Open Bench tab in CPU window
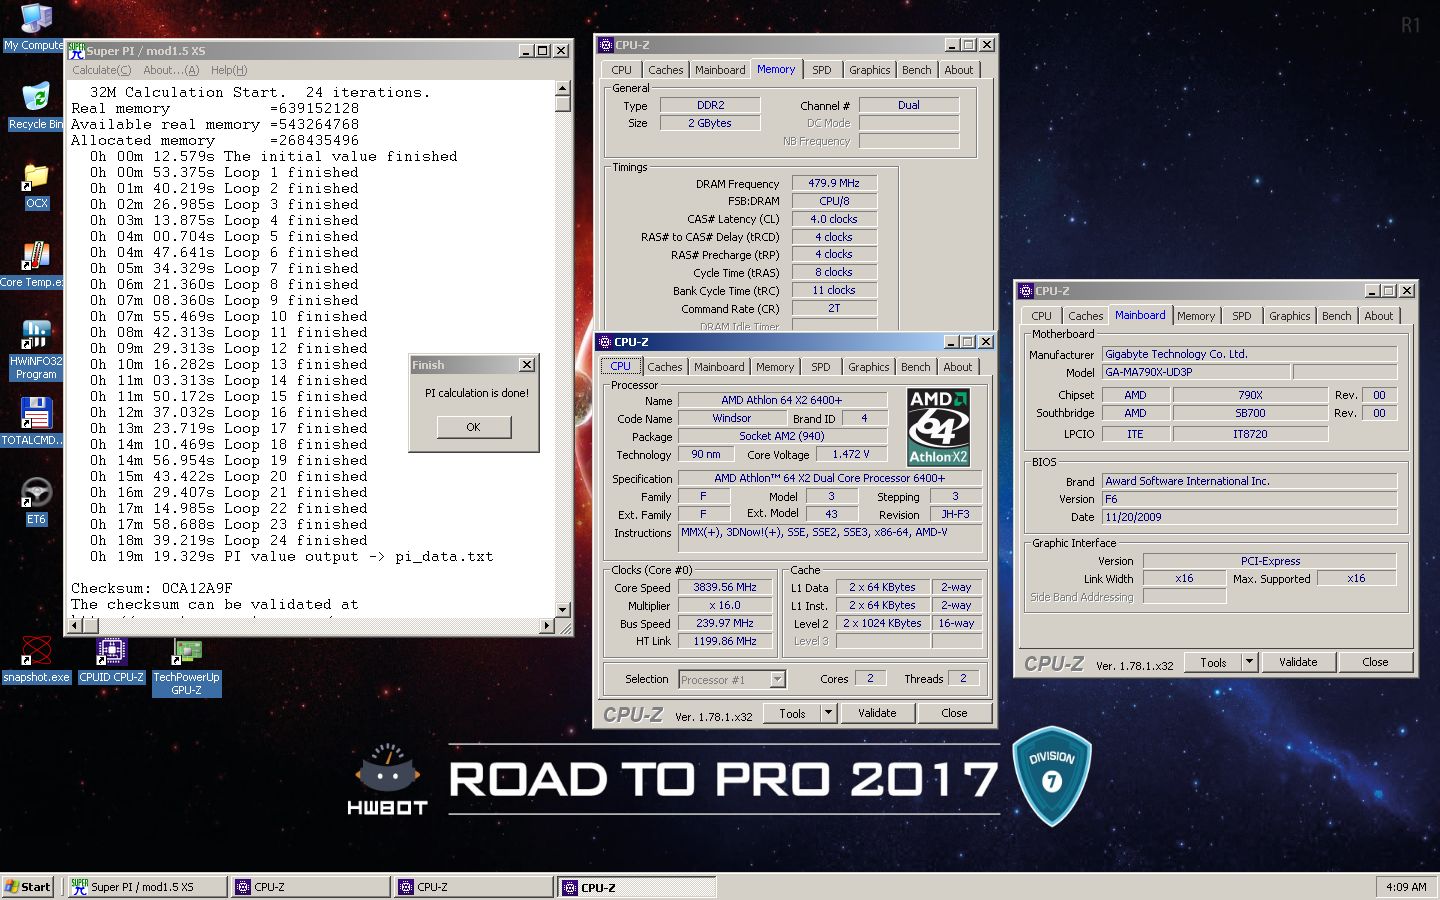Viewport: 1440px width, 900px height. [916, 367]
